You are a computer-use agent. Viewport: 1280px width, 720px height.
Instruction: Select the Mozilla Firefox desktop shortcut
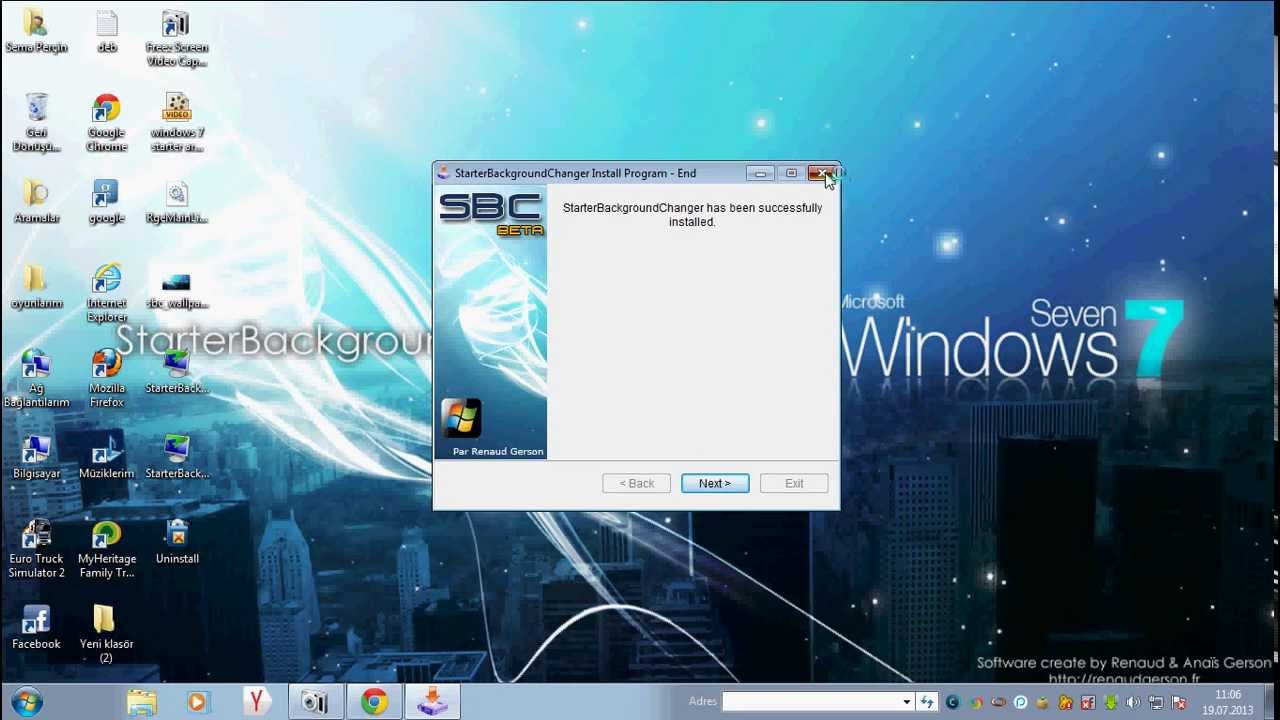106,380
